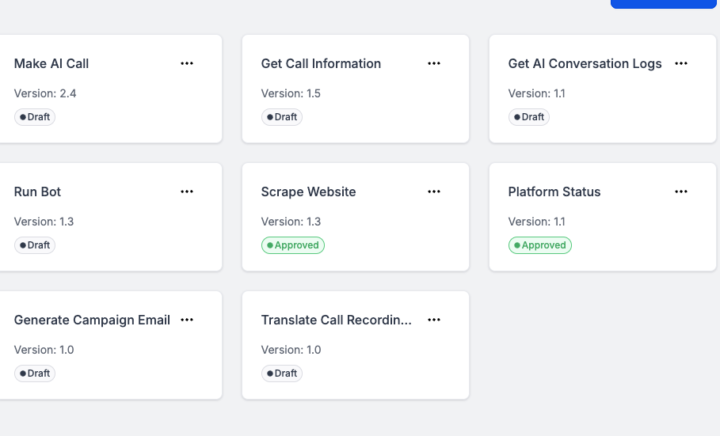Screen dimensions: 720x436
Task: Open the Scrape Website card title
Action: coord(308,191)
